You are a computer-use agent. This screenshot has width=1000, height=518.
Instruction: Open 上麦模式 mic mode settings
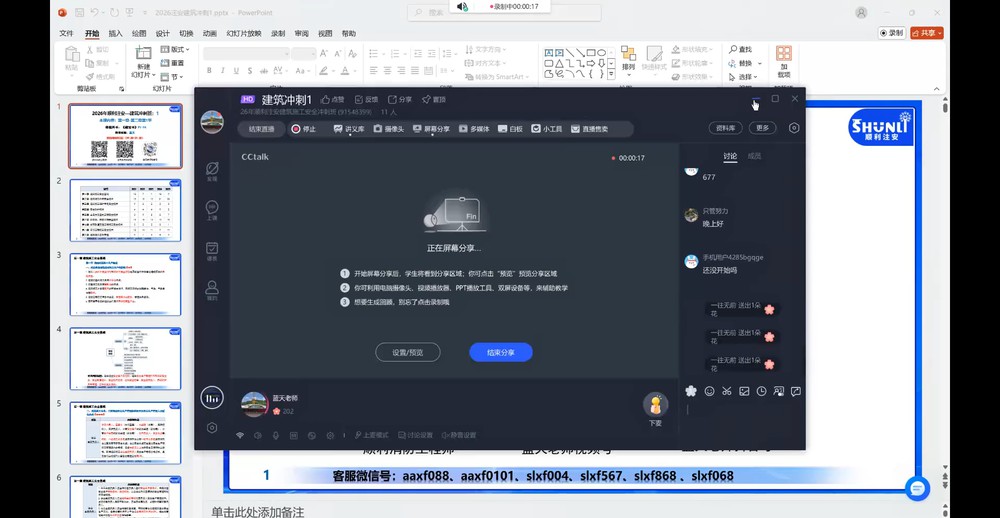371,435
